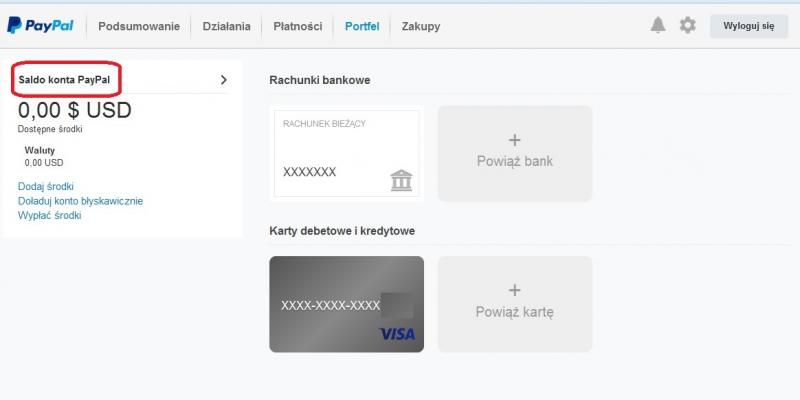Image resolution: width=800 pixels, height=400 pixels.
Task: Select the Rachunek bieżący bank card
Action: (x=346, y=153)
